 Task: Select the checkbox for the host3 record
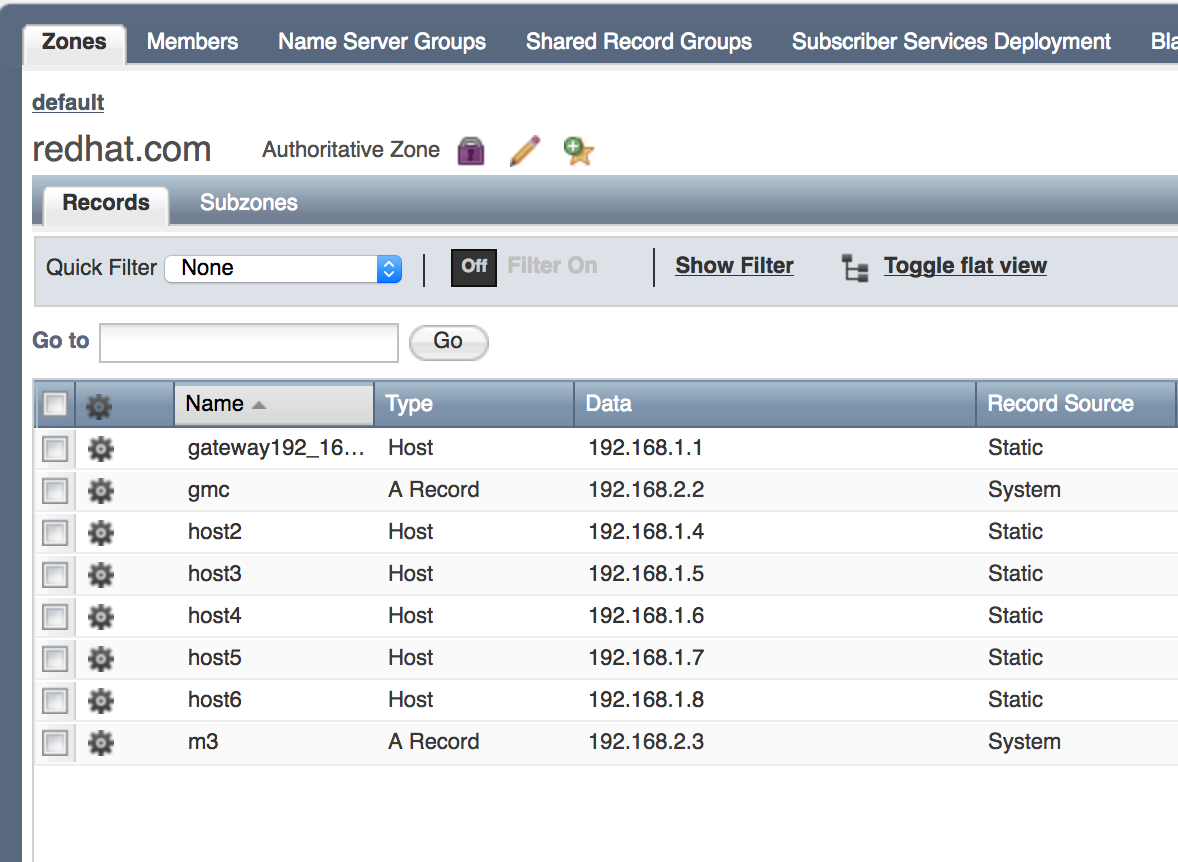(x=55, y=575)
